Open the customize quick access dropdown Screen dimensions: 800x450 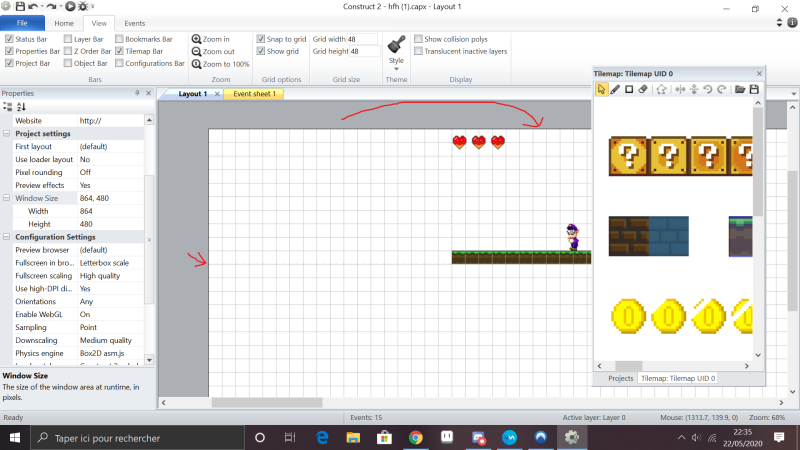92,7
